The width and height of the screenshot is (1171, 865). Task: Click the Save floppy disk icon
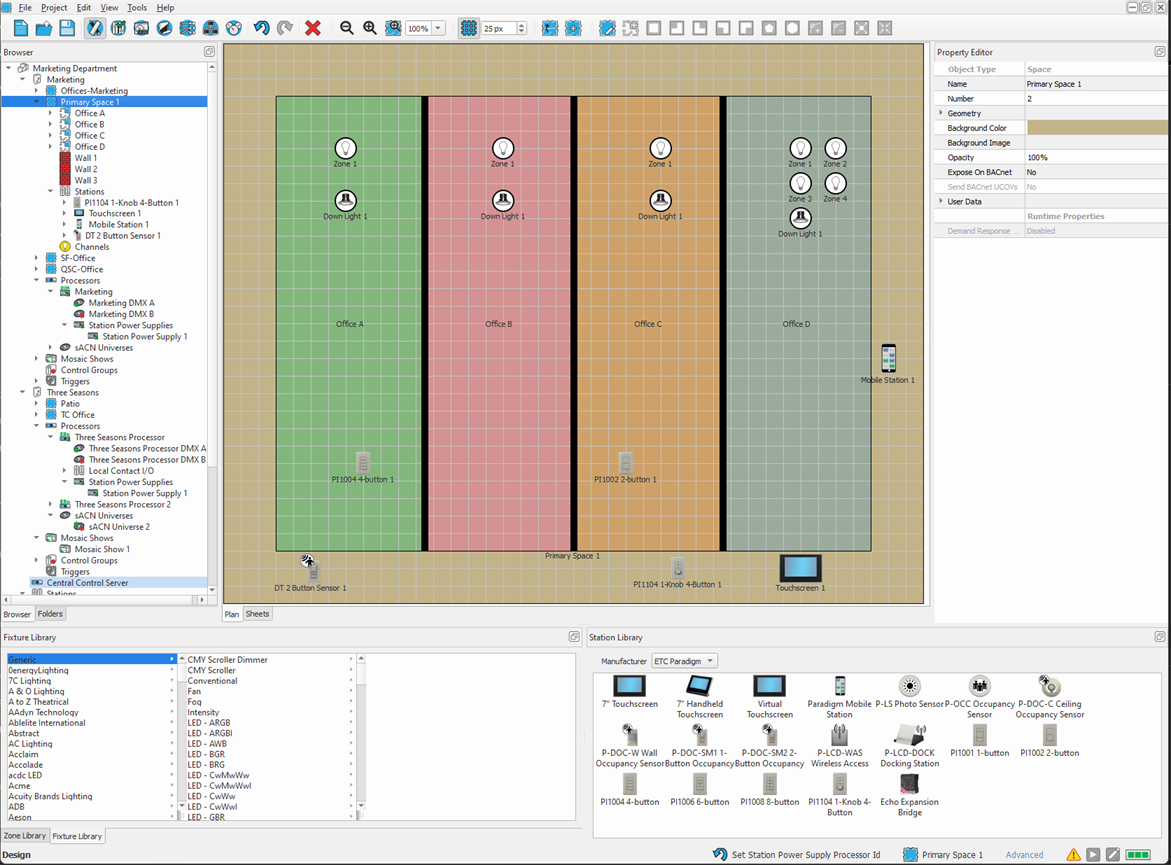pyautogui.click(x=67, y=28)
